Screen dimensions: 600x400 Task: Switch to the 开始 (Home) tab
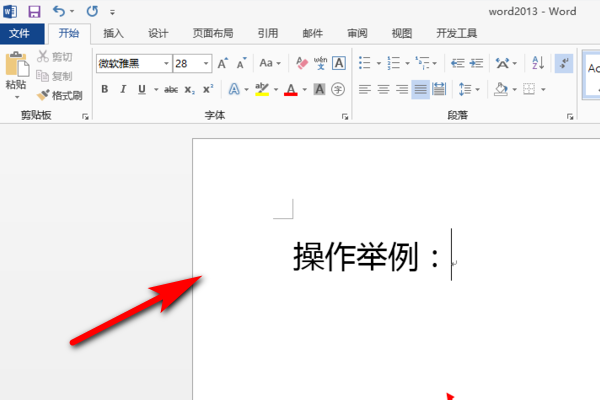tap(69, 33)
